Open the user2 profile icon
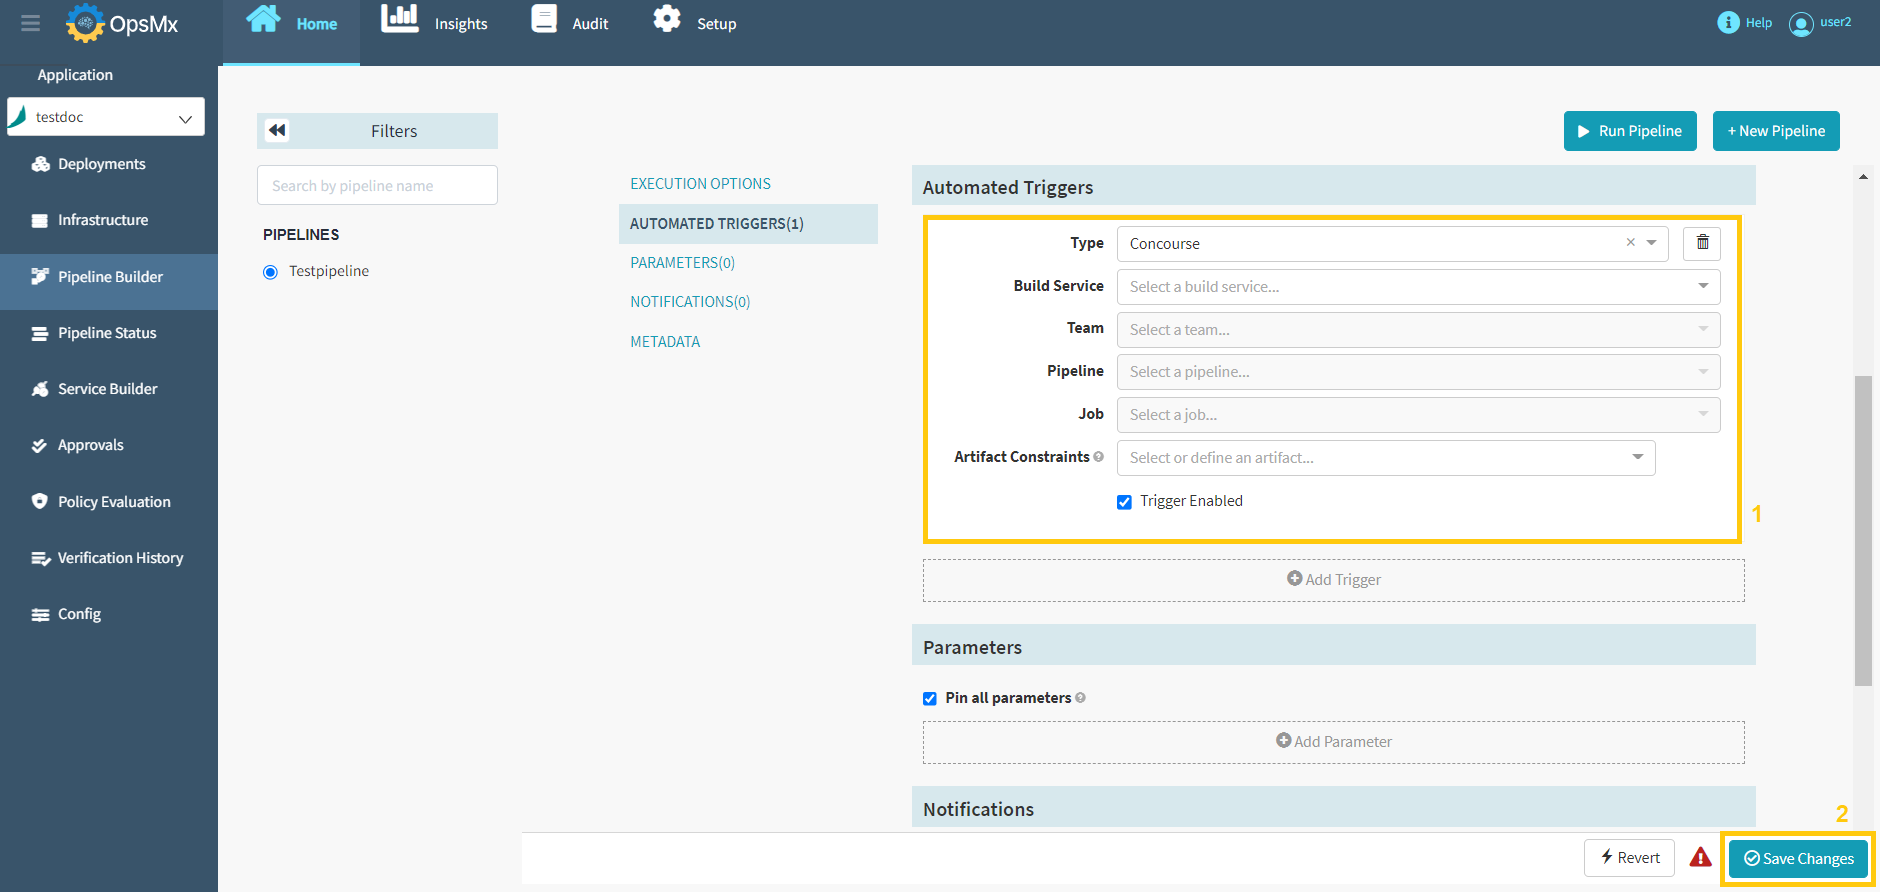The height and width of the screenshot is (892, 1880). point(1801,24)
